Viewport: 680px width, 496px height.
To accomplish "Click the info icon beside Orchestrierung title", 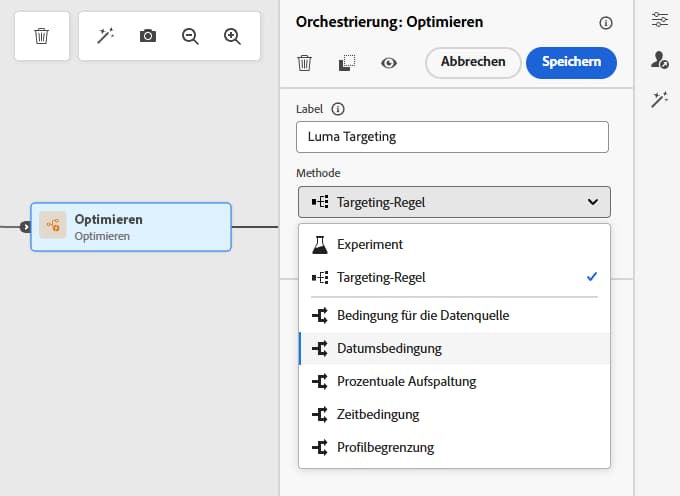I will coord(606,23).
